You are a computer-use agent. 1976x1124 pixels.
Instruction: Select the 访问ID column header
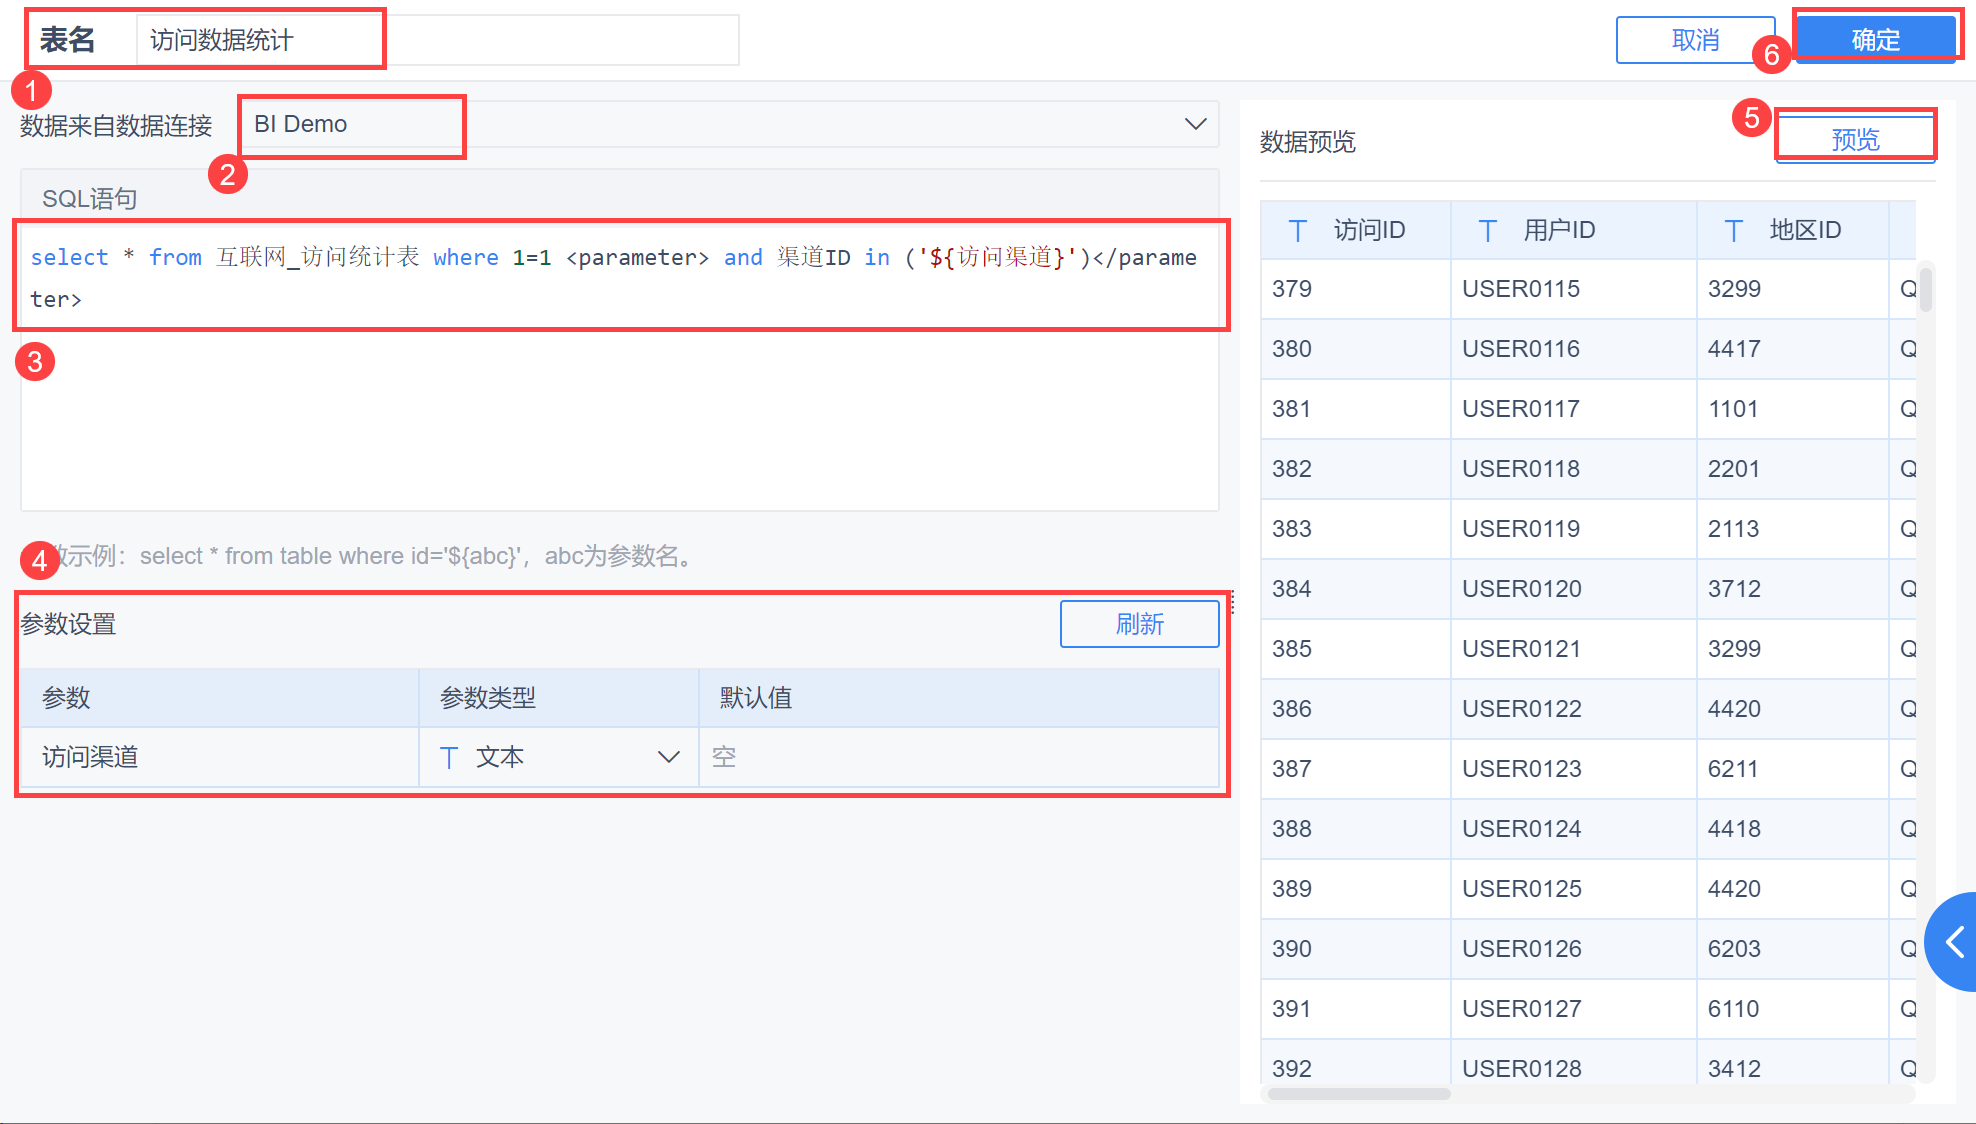[x=1368, y=231]
